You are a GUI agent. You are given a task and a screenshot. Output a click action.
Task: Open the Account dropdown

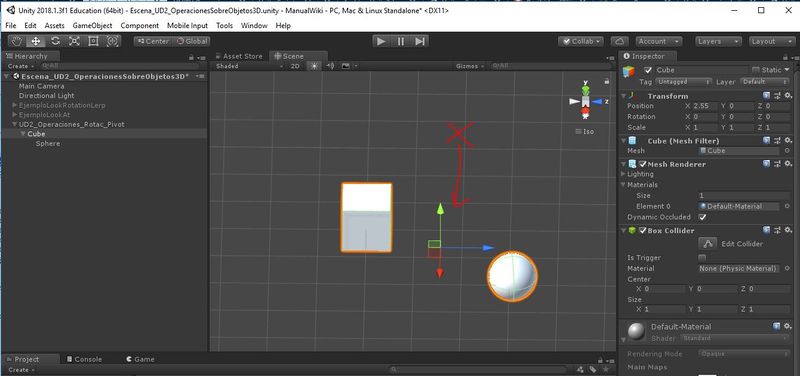coord(659,41)
